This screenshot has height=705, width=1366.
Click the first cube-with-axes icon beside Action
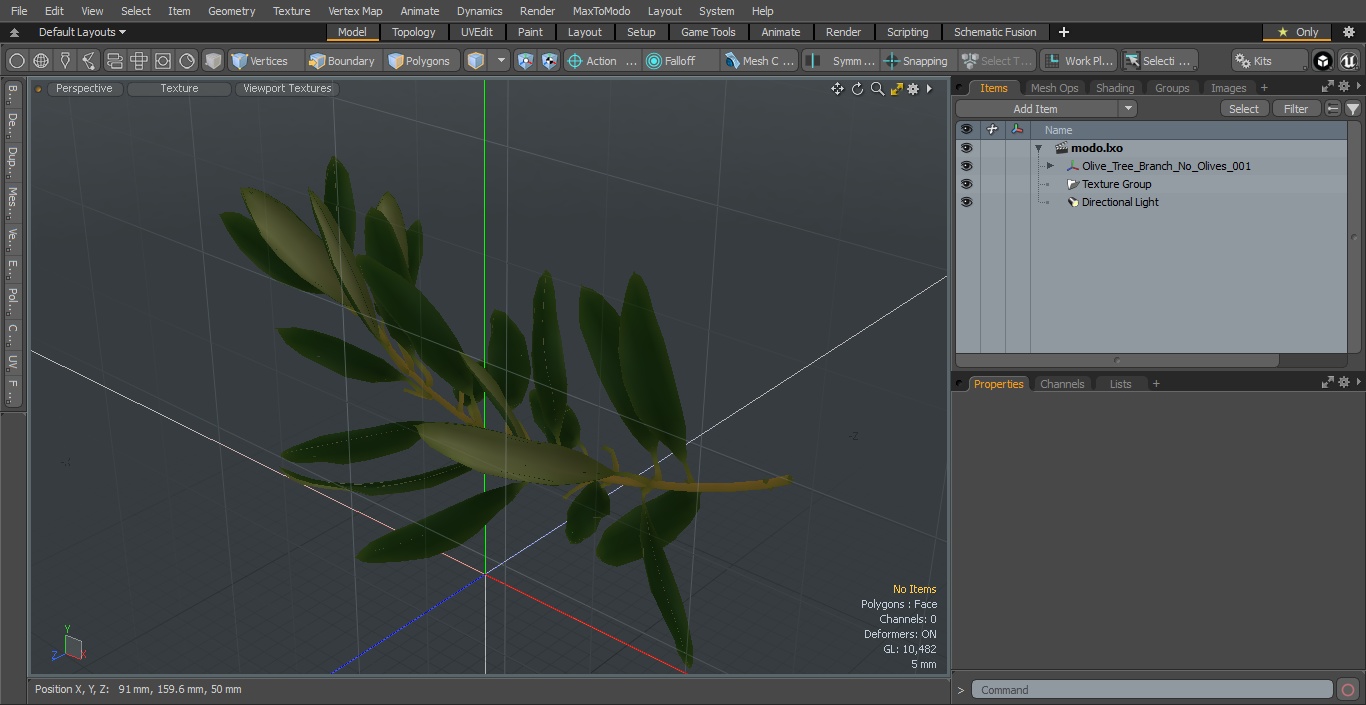(x=526, y=61)
